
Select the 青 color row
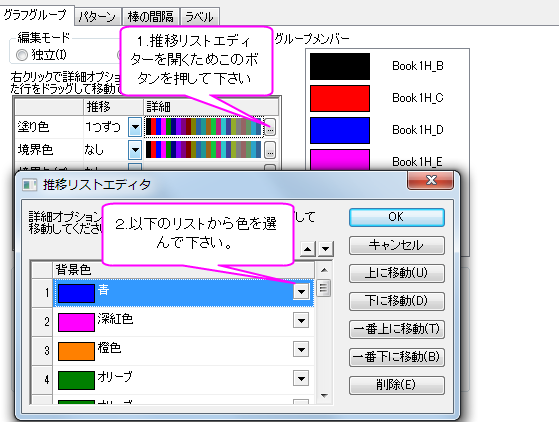tap(184, 293)
